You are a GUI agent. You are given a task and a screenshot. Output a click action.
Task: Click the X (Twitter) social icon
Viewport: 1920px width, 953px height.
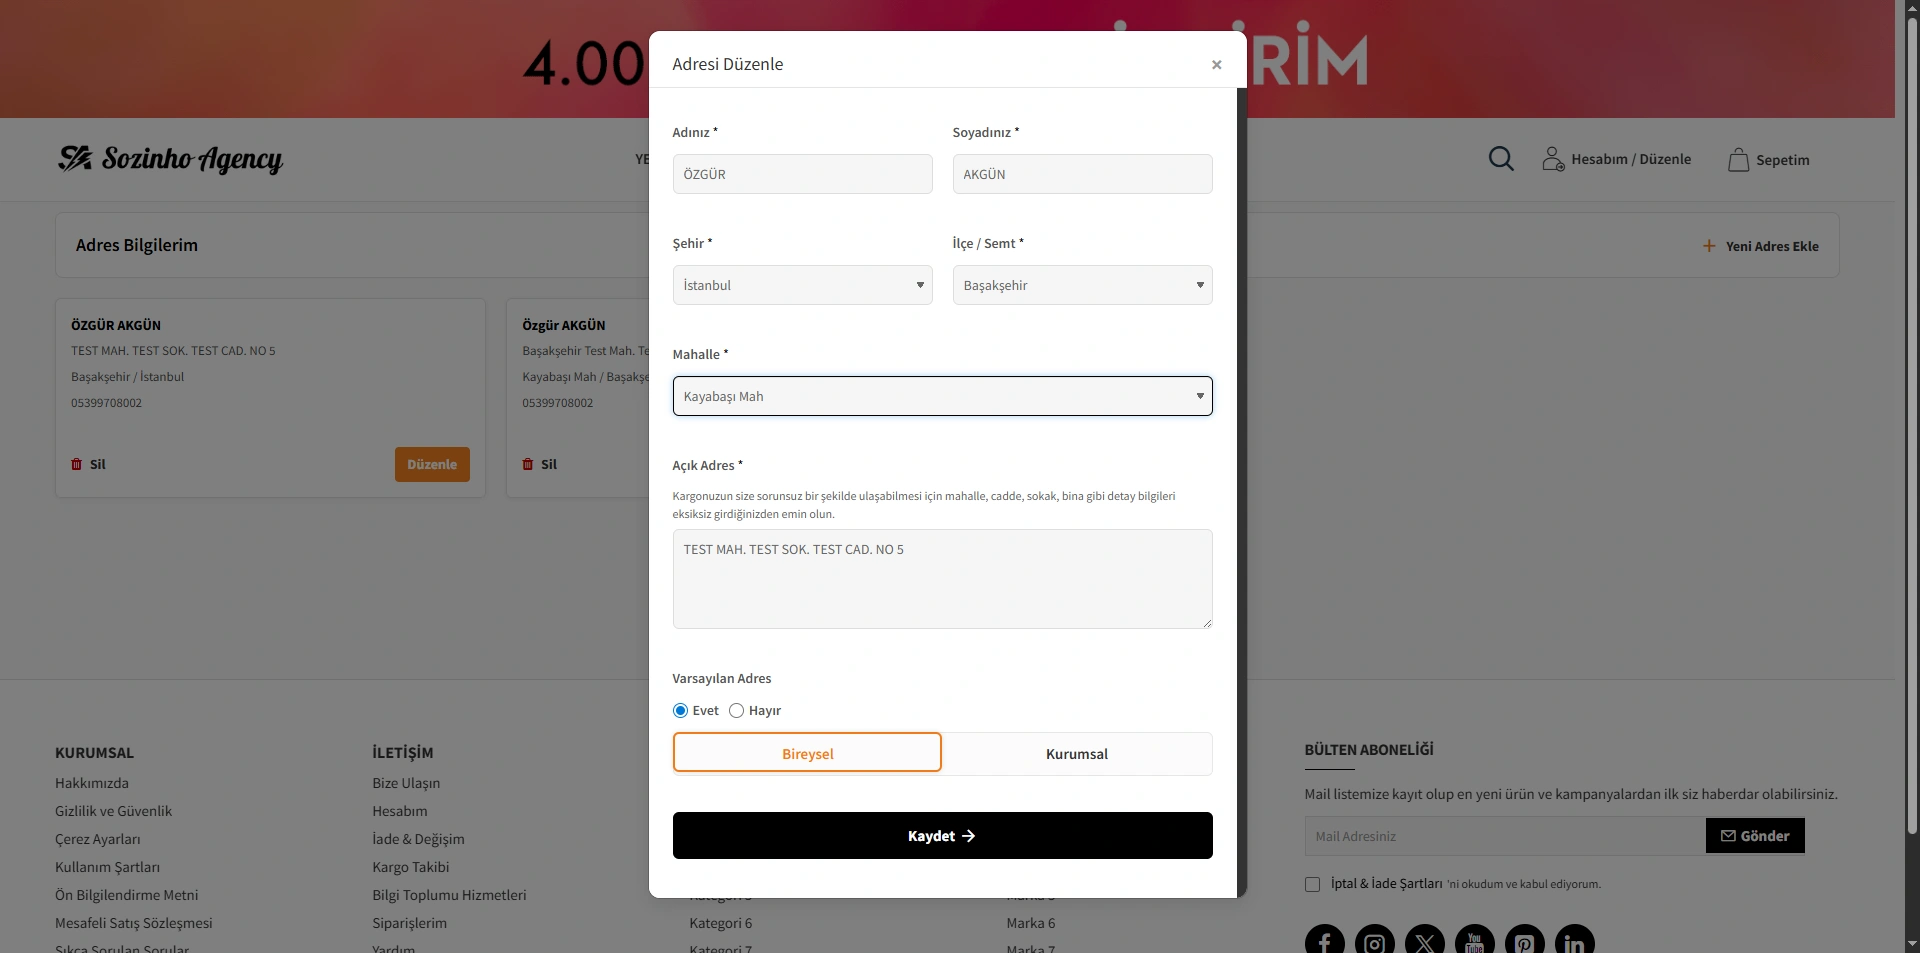point(1424,942)
